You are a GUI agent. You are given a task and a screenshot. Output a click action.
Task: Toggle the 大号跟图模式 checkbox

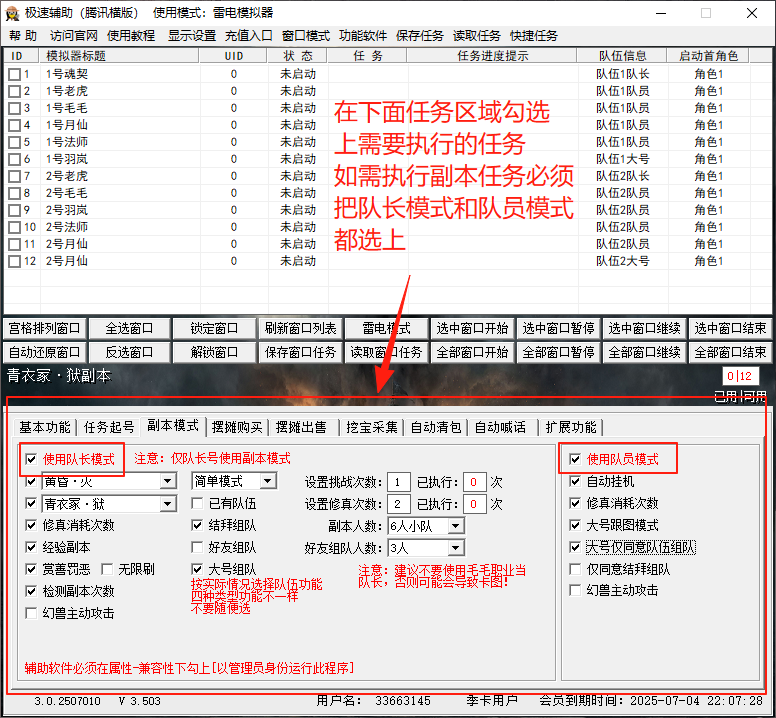click(x=575, y=525)
